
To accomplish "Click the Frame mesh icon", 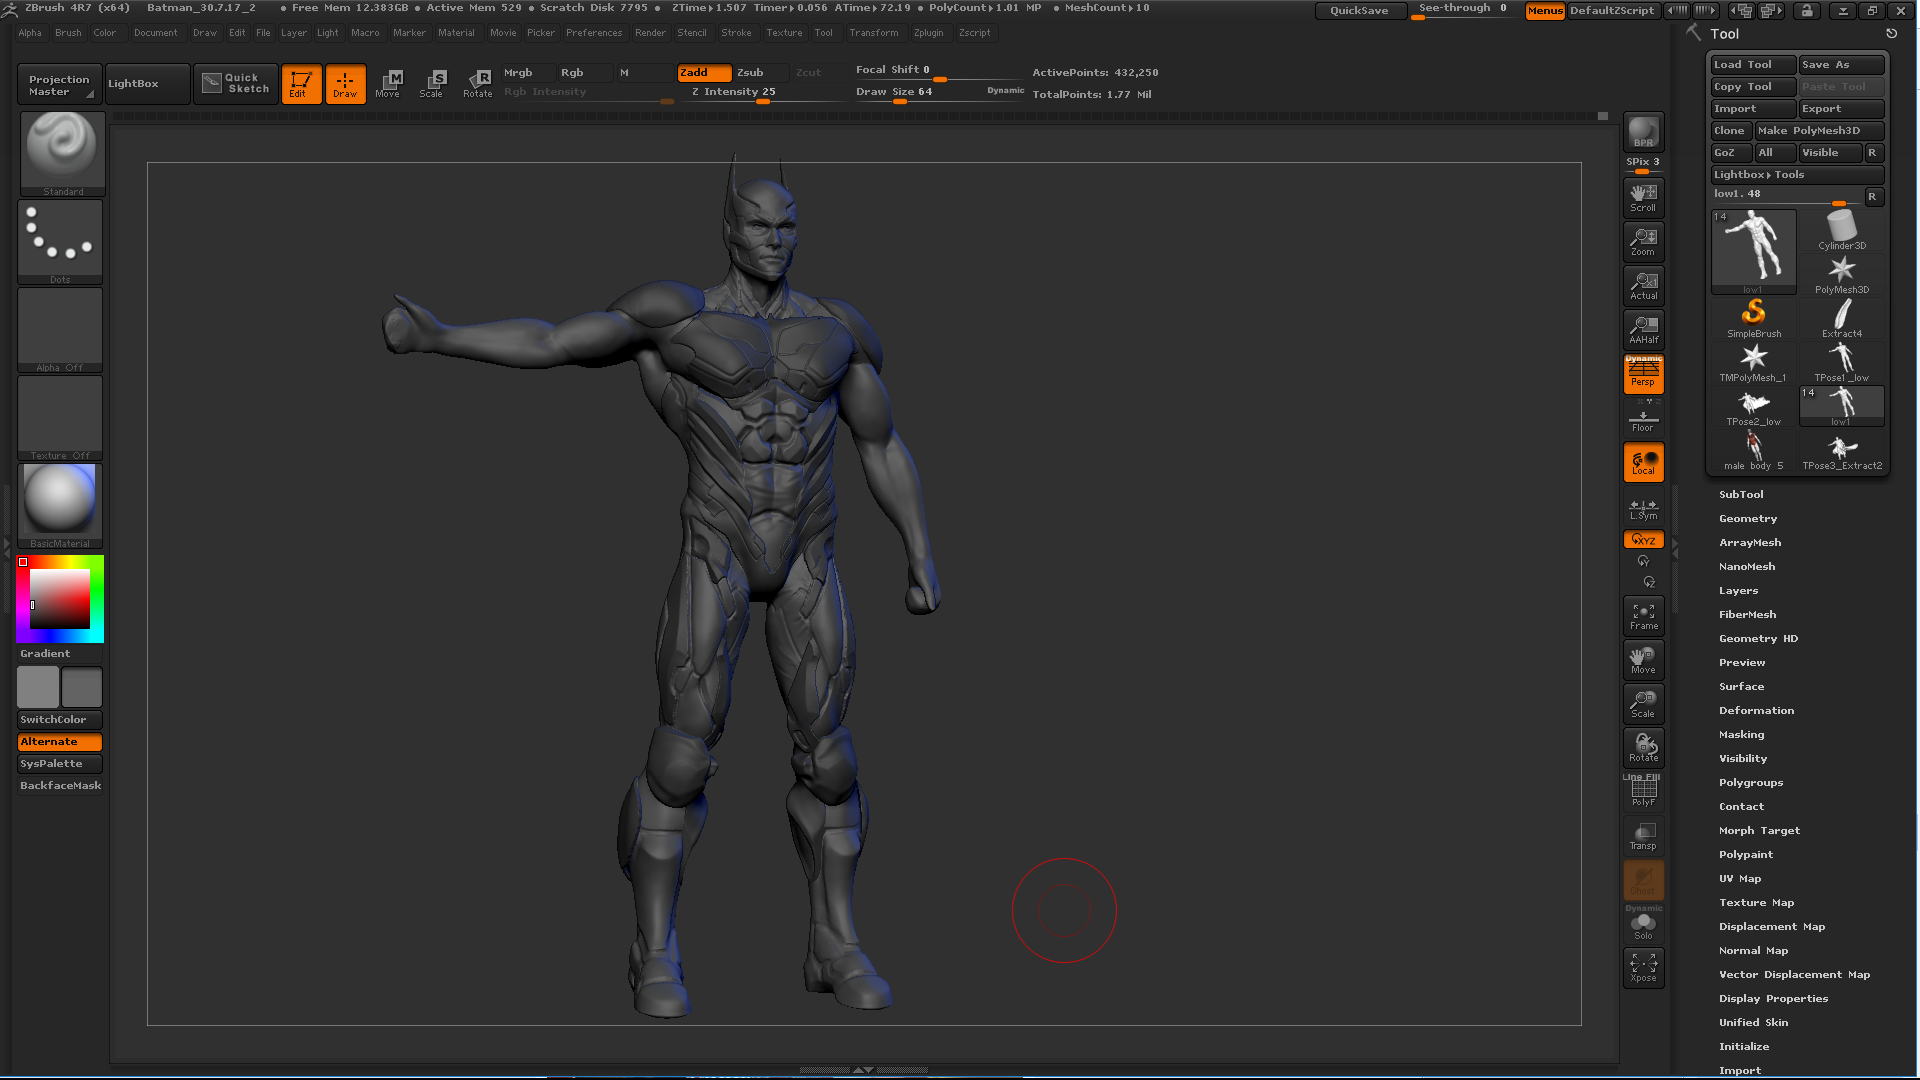I will 1643,615.
